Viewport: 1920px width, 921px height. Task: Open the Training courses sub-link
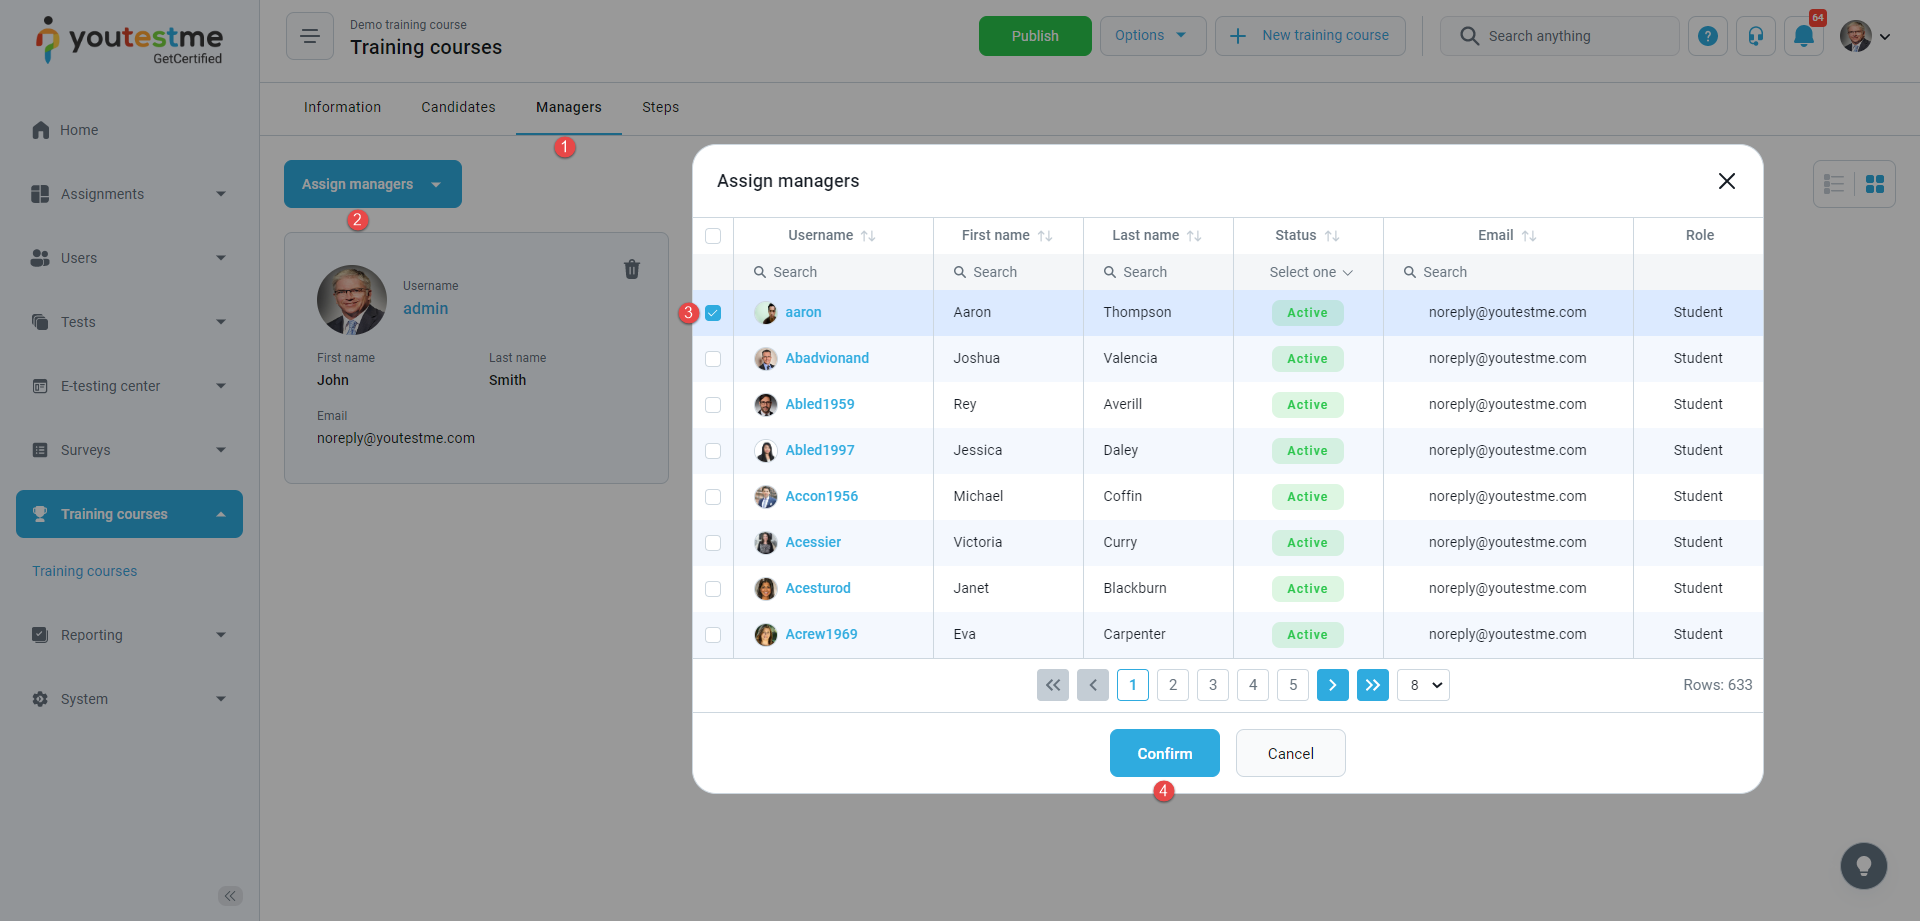click(x=85, y=571)
